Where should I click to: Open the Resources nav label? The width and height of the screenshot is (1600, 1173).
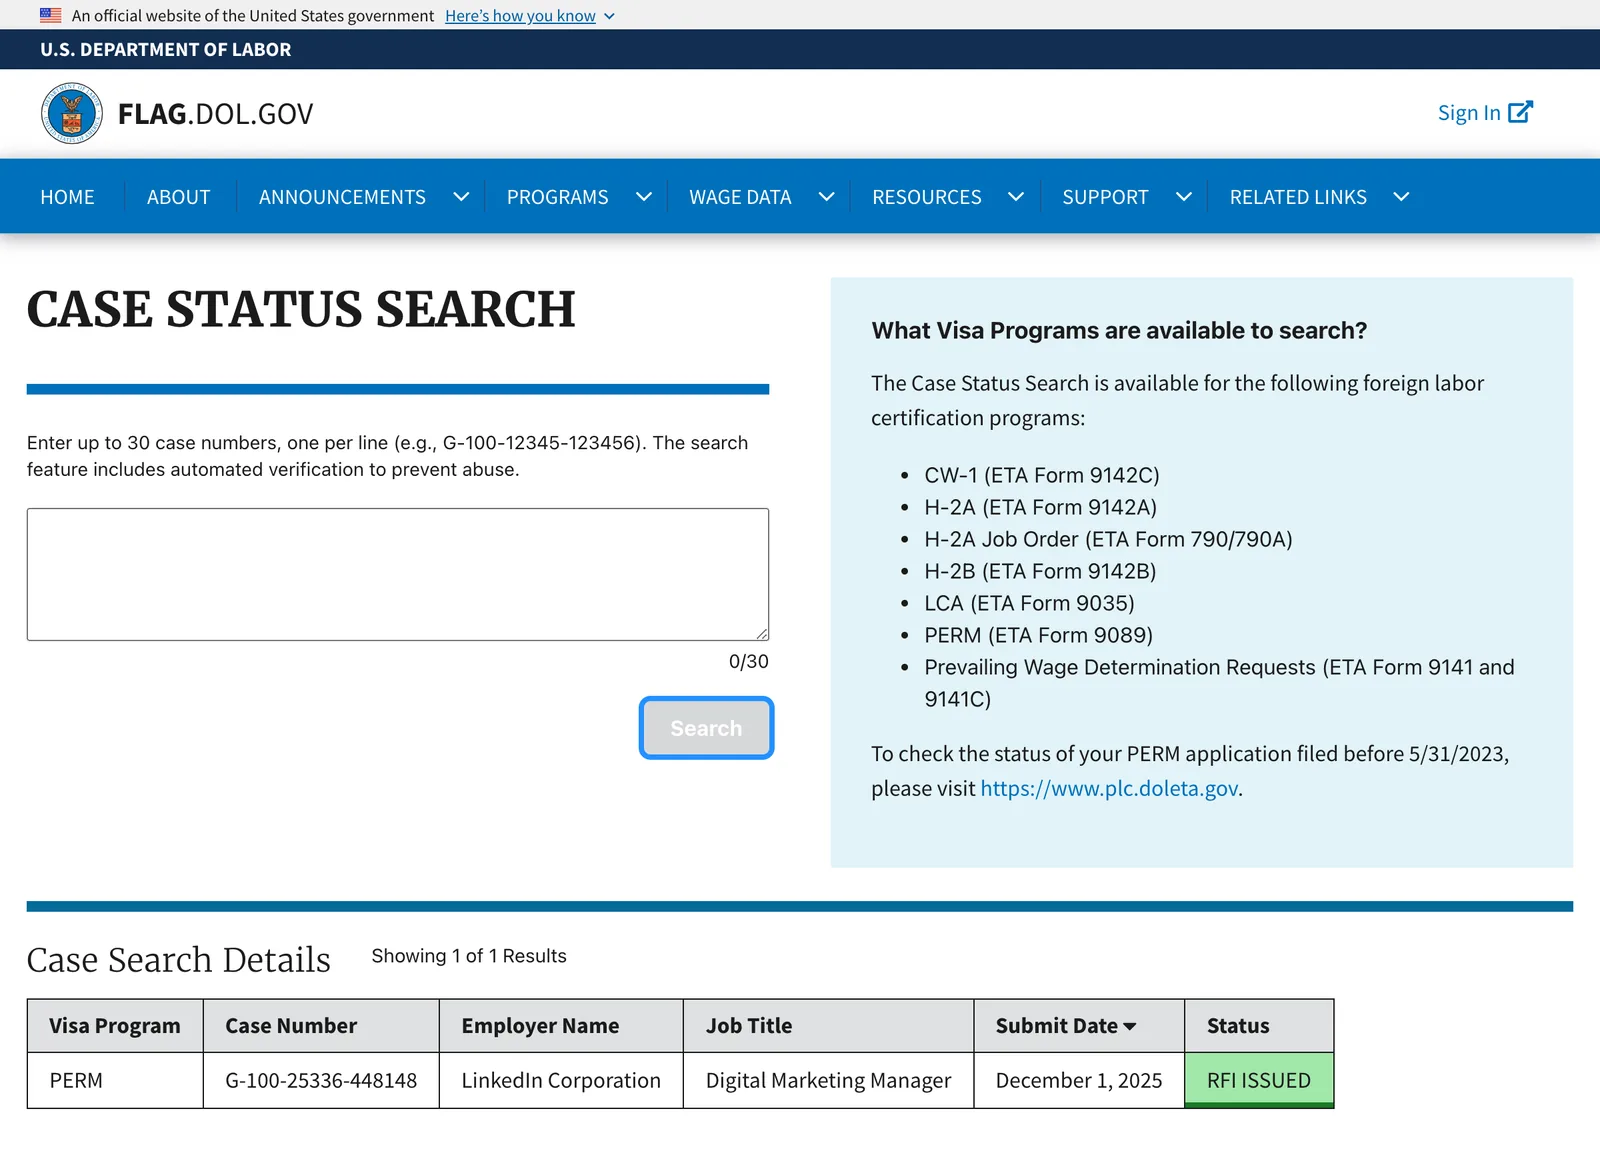coord(926,197)
